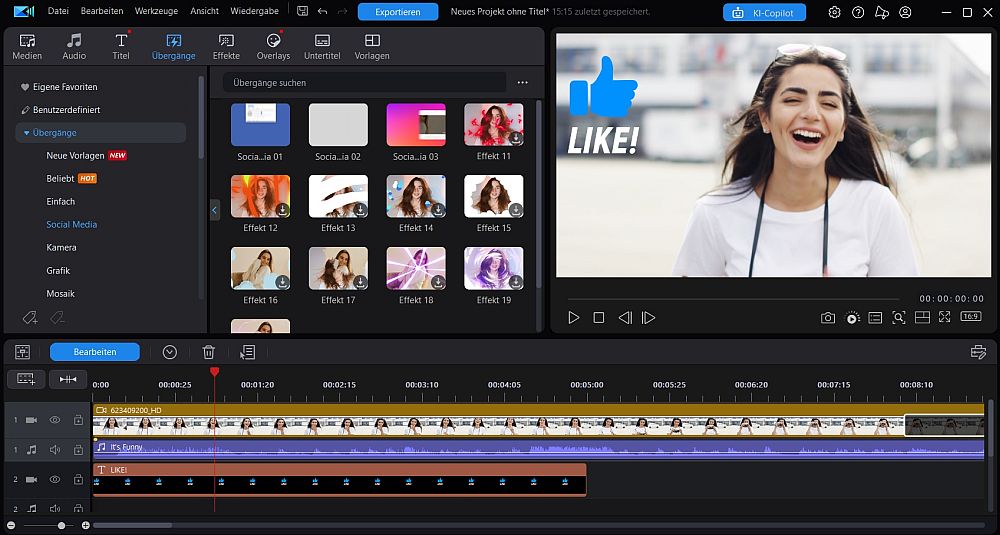
Task: Expand preview to fullscreen
Action: point(945,317)
